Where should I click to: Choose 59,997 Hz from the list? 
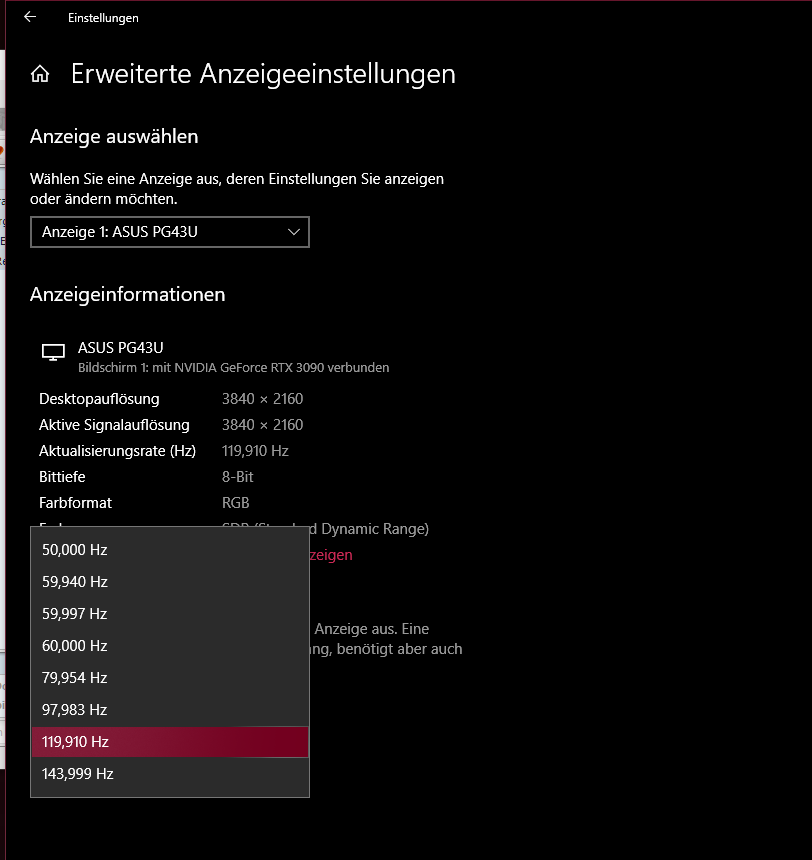tap(170, 614)
